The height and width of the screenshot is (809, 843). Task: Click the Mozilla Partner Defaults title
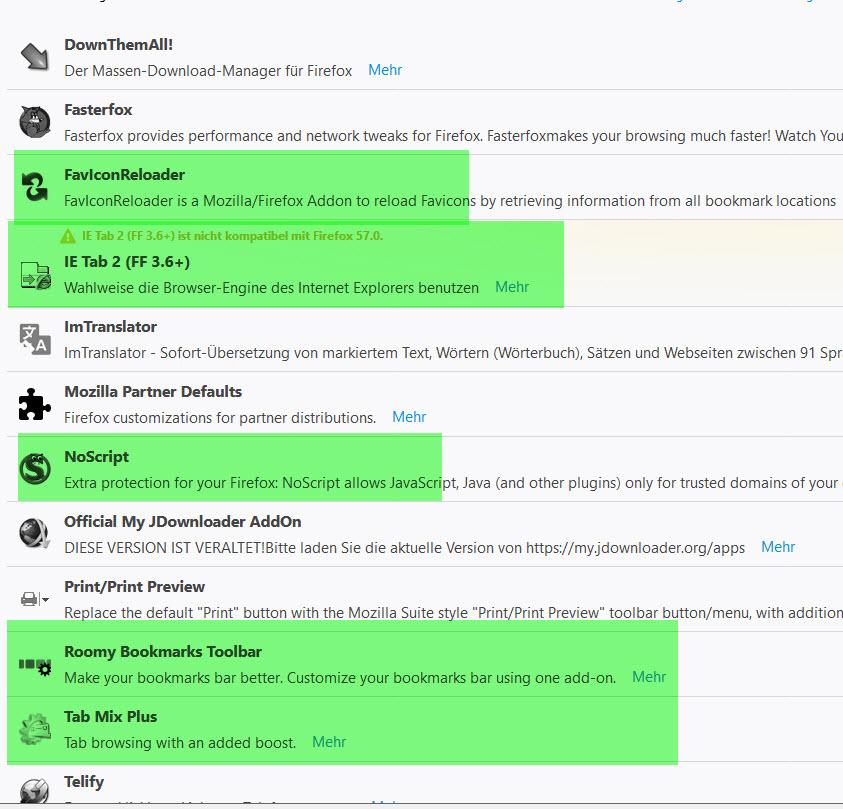153,392
